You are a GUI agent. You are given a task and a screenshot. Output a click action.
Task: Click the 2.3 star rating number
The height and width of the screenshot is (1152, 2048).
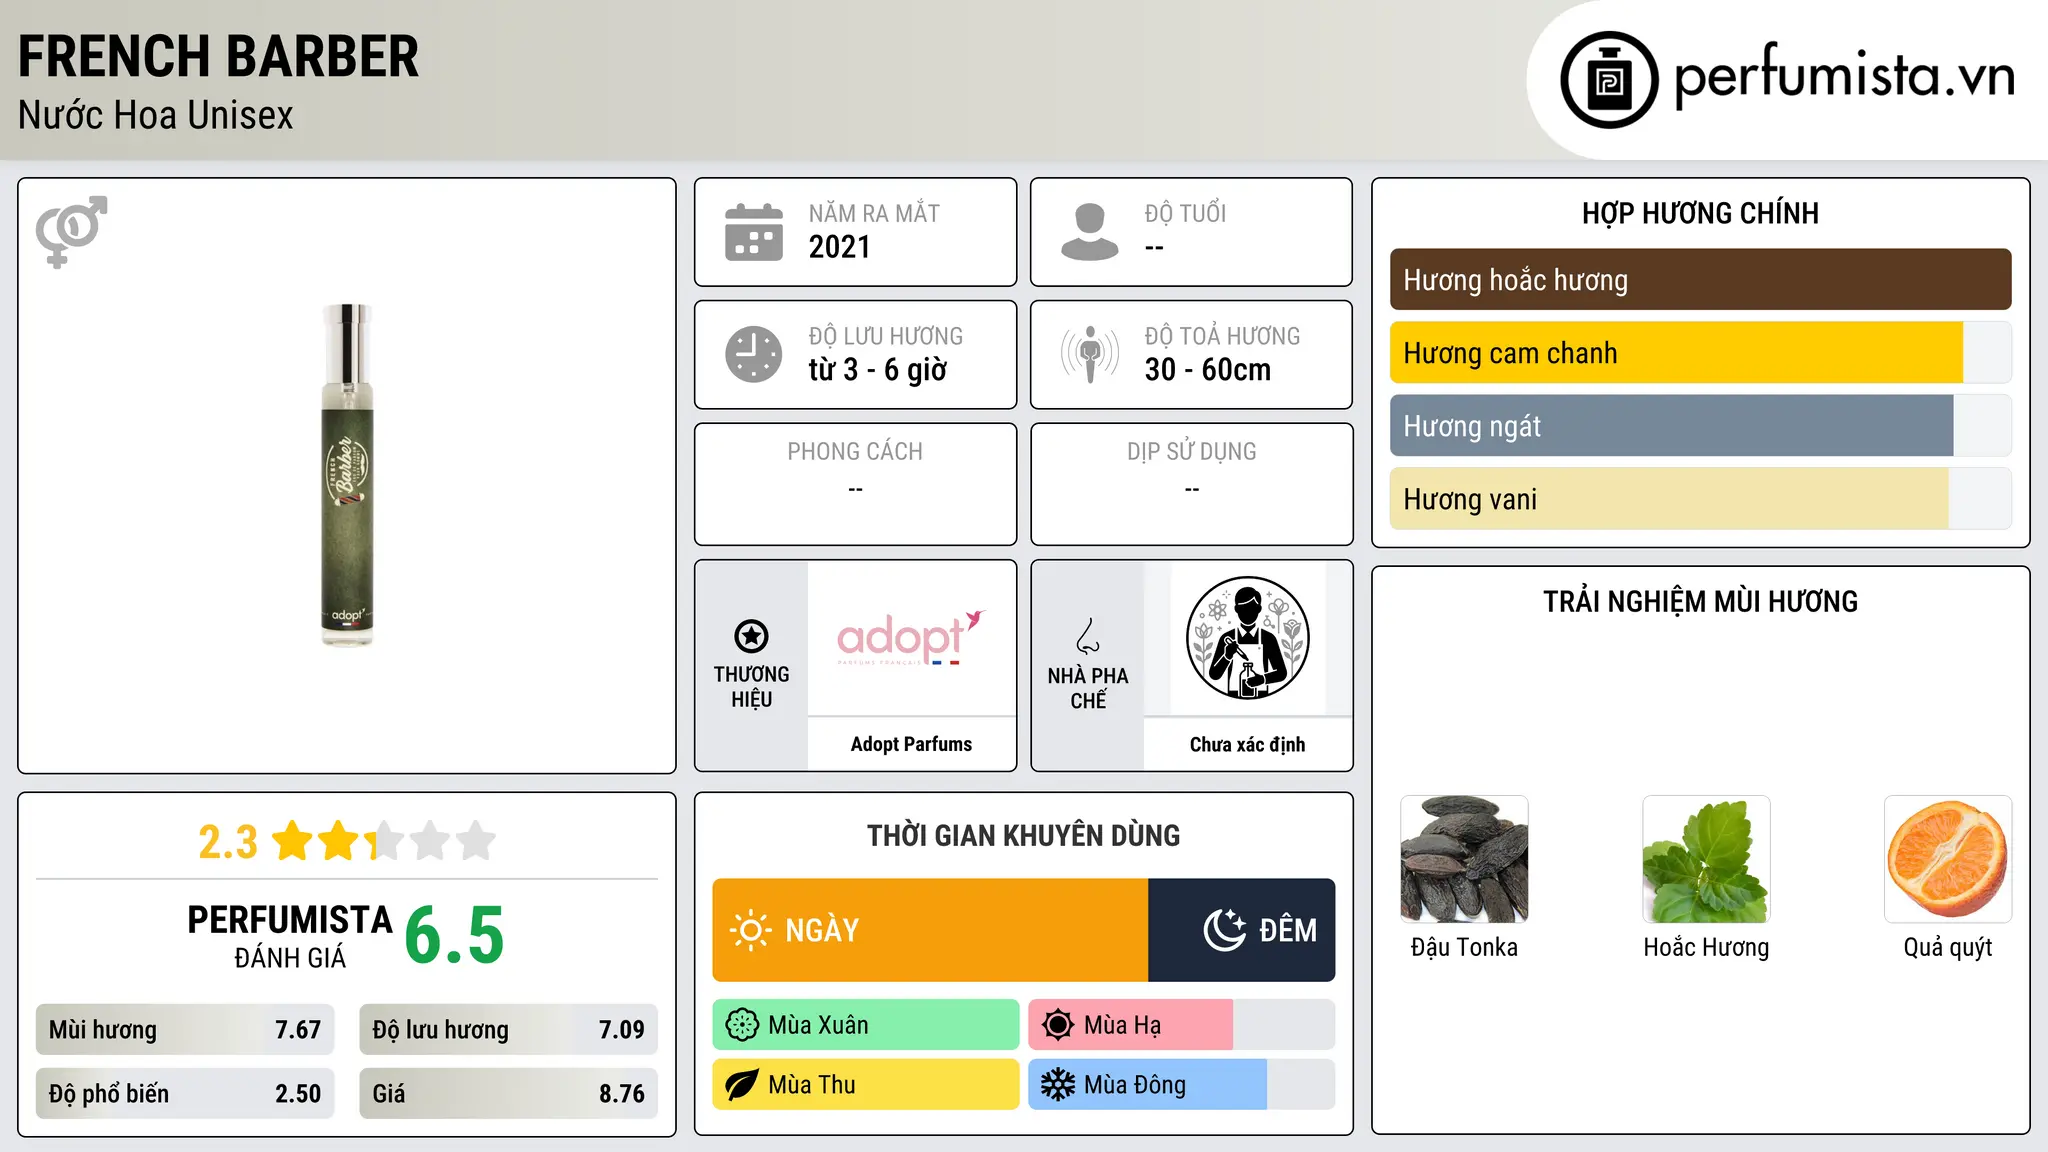point(228,842)
